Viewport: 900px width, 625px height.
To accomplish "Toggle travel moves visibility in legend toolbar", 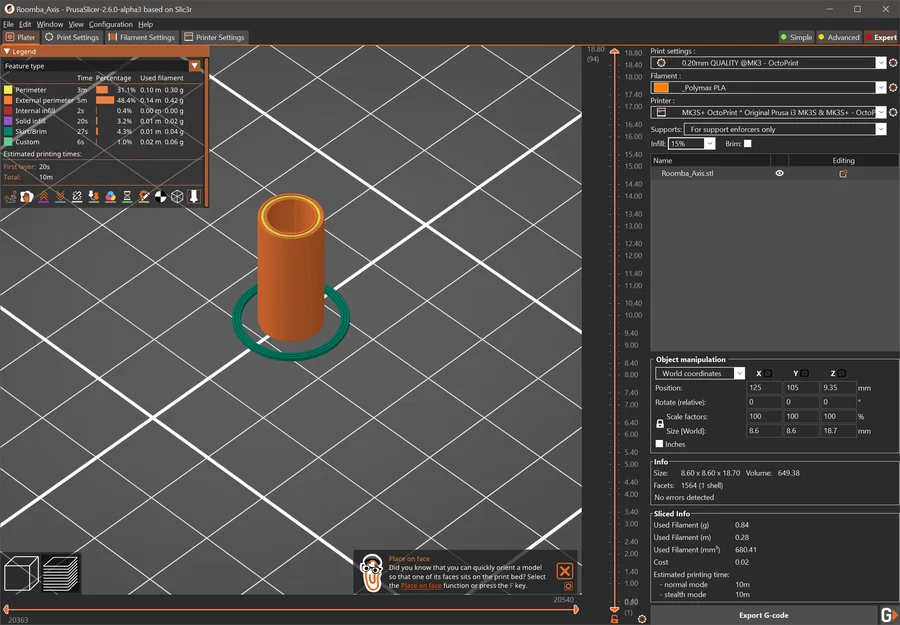I will tap(10, 197).
